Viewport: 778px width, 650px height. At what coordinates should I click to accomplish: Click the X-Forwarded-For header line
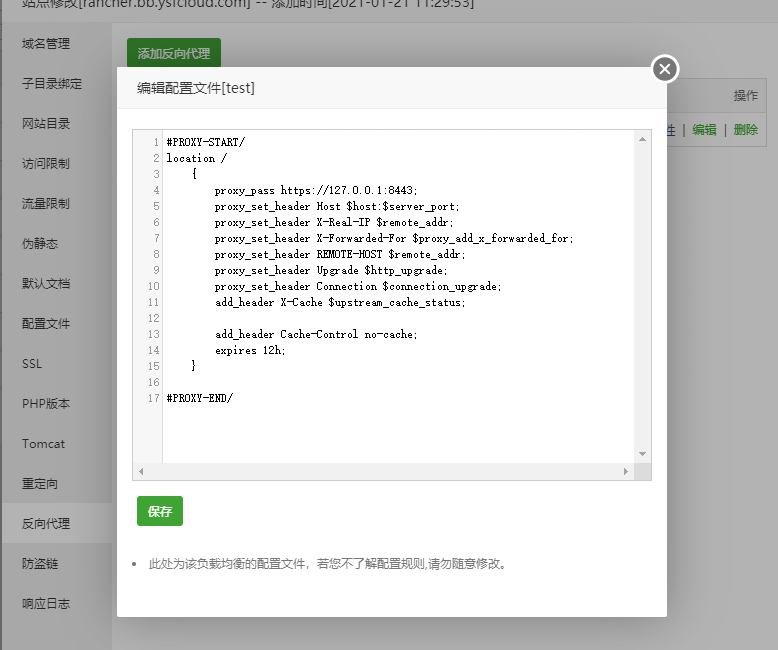pyautogui.click(x=394, y=239)
